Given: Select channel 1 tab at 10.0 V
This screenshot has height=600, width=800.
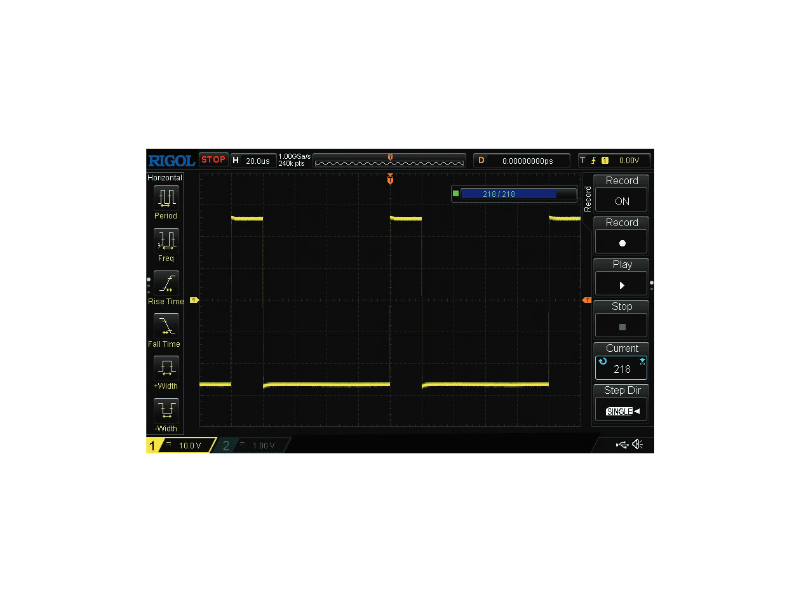Looking at the screenshot, I should [180, 445].
